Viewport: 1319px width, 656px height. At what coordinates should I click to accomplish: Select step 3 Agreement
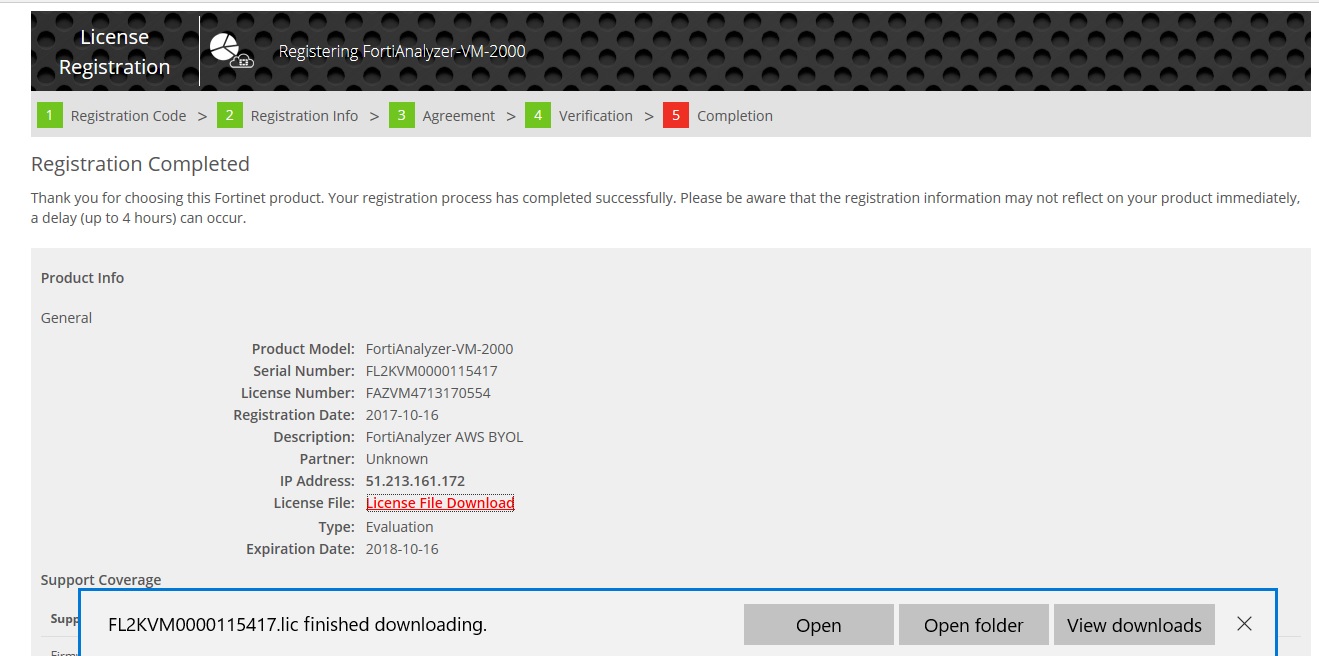(x=442, y=116)
